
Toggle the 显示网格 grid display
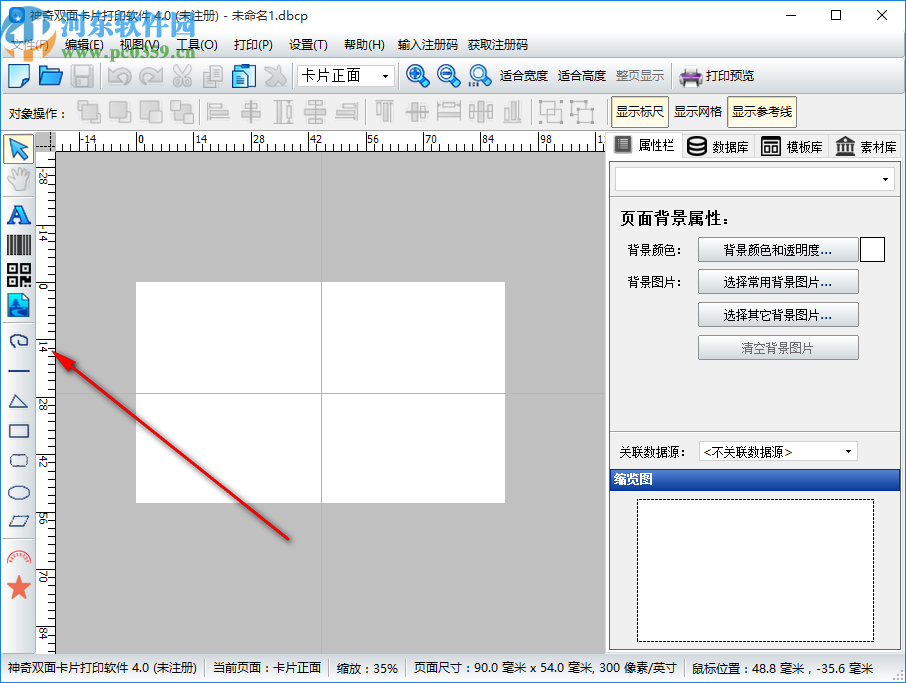point(697,112)
